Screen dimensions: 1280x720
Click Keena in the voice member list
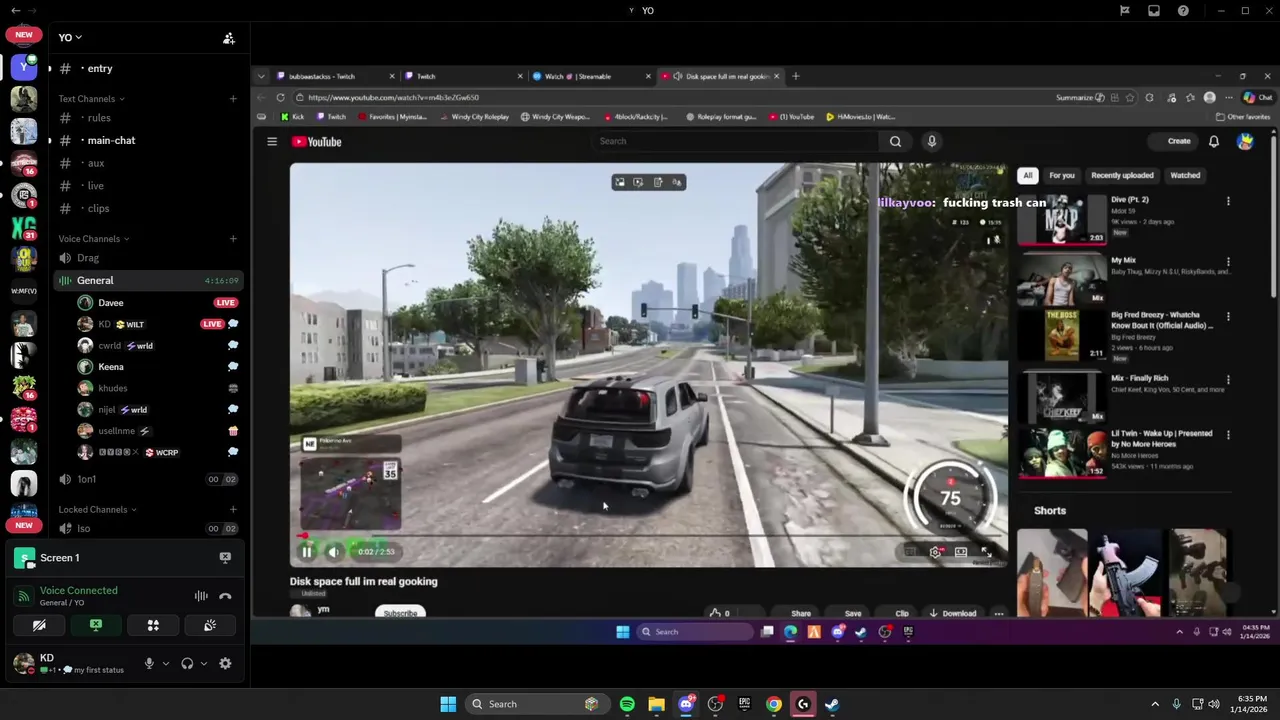pyautogui.click(x=111, y=367)
